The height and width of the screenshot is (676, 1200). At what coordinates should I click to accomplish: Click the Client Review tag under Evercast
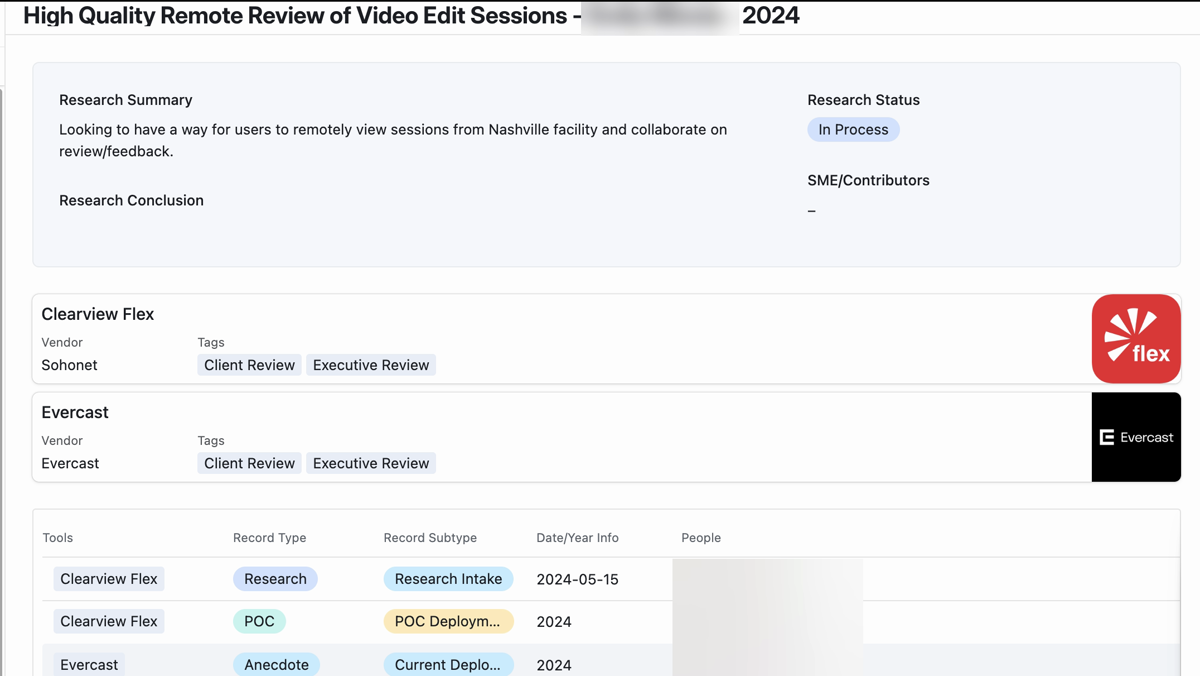(x=249, y=463)
